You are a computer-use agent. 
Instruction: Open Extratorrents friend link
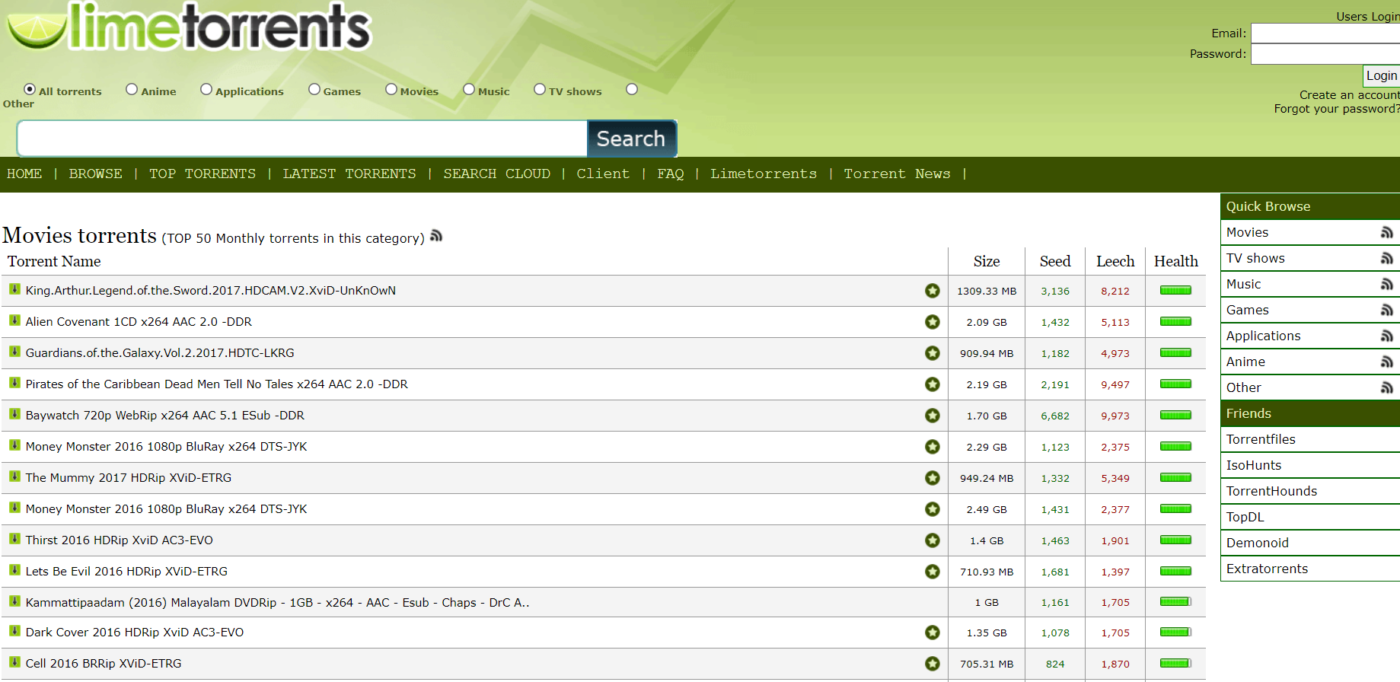1267,569
